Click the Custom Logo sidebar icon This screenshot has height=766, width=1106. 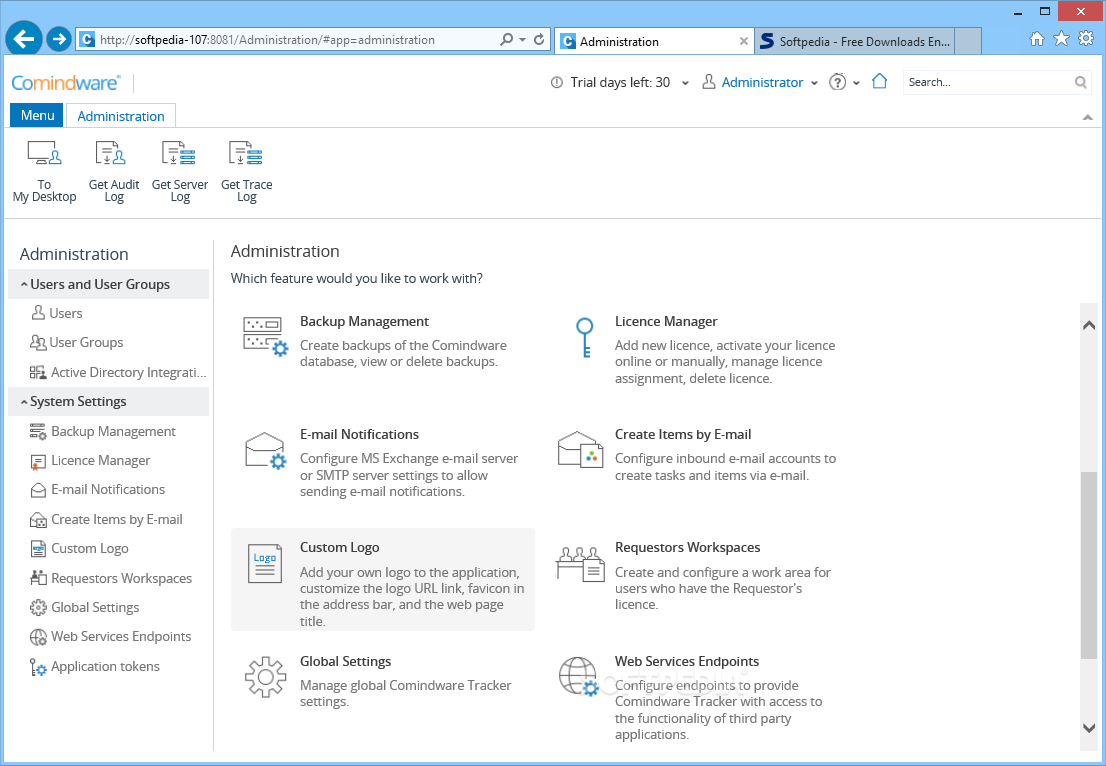point(38,549)
